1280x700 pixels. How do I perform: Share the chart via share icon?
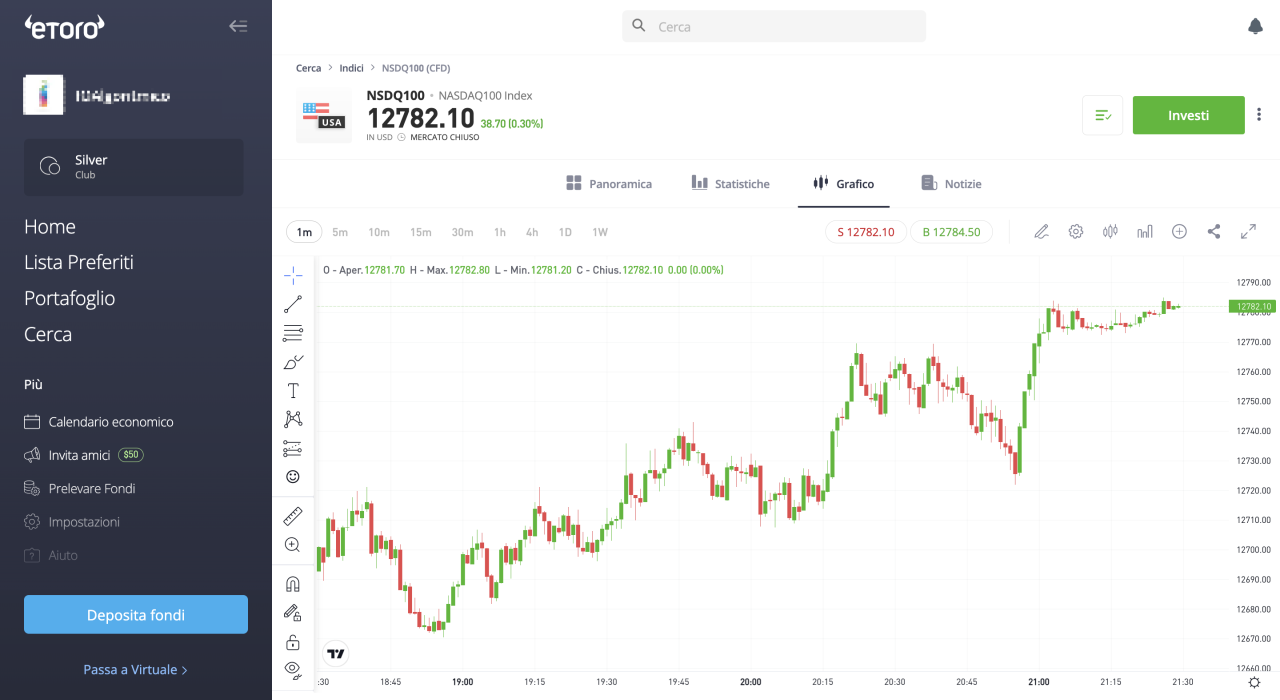pyautogui.click(x=1214, y=232)
